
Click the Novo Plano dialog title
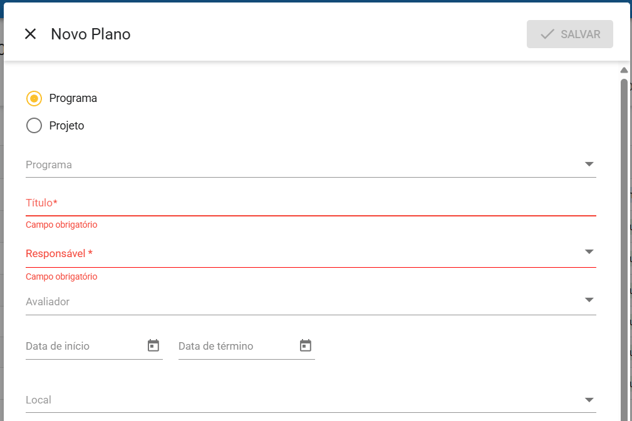pyautogui.click(x=91, y=34)
